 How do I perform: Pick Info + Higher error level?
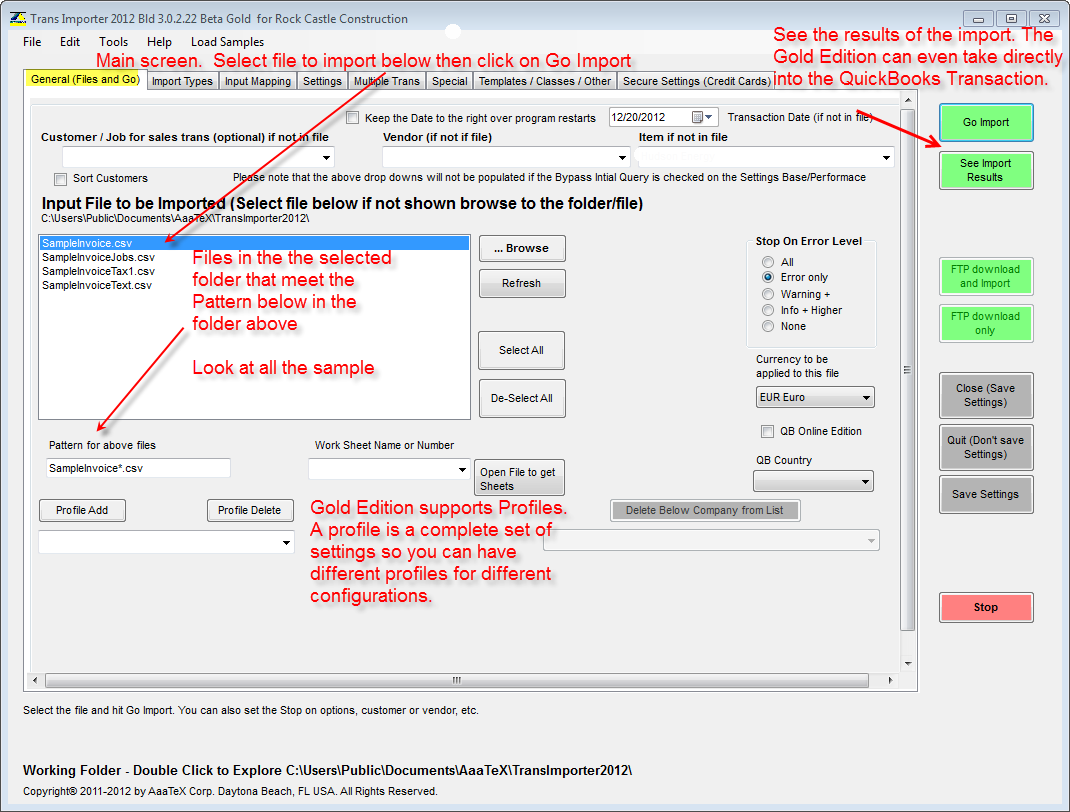click(x=768, y=310)
